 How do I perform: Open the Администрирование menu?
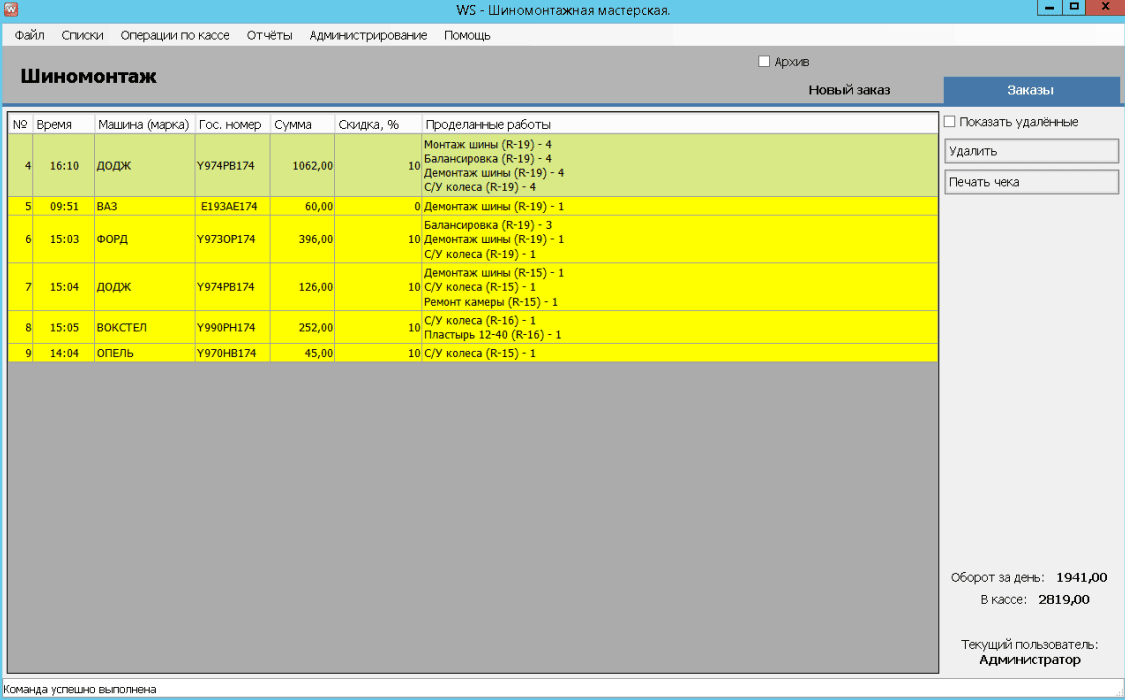(368, 35)
